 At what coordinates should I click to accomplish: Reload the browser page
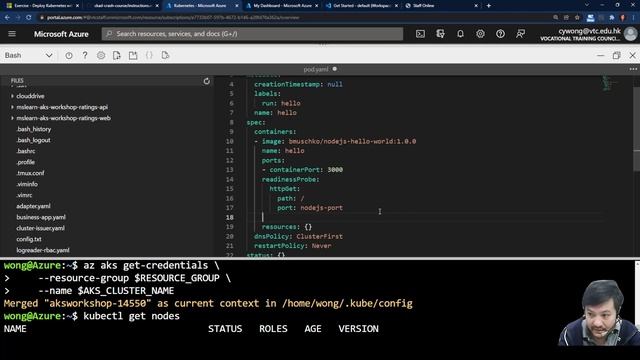pyautogui.click(x=29, y=18)
